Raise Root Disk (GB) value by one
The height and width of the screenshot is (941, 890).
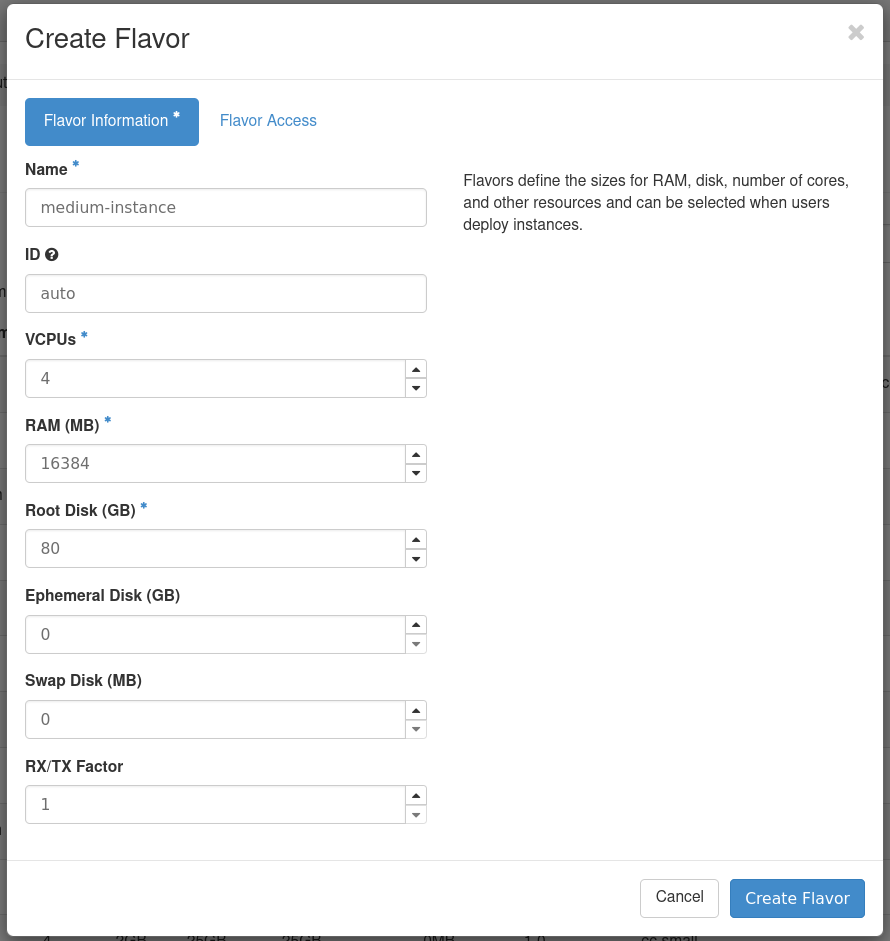416,539
